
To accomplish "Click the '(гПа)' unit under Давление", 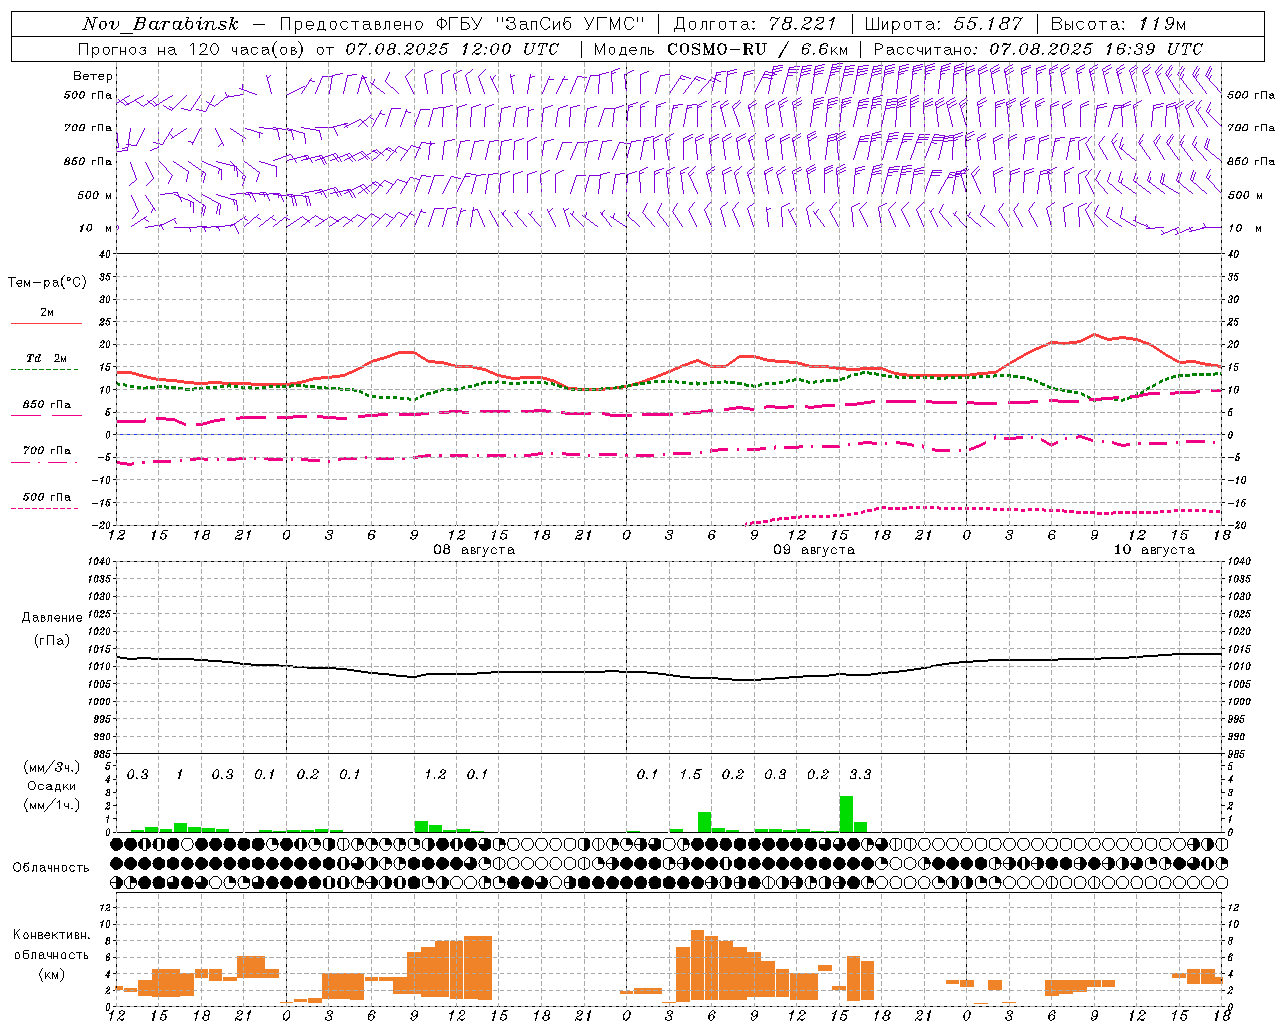I will click(x=52, y=641).
